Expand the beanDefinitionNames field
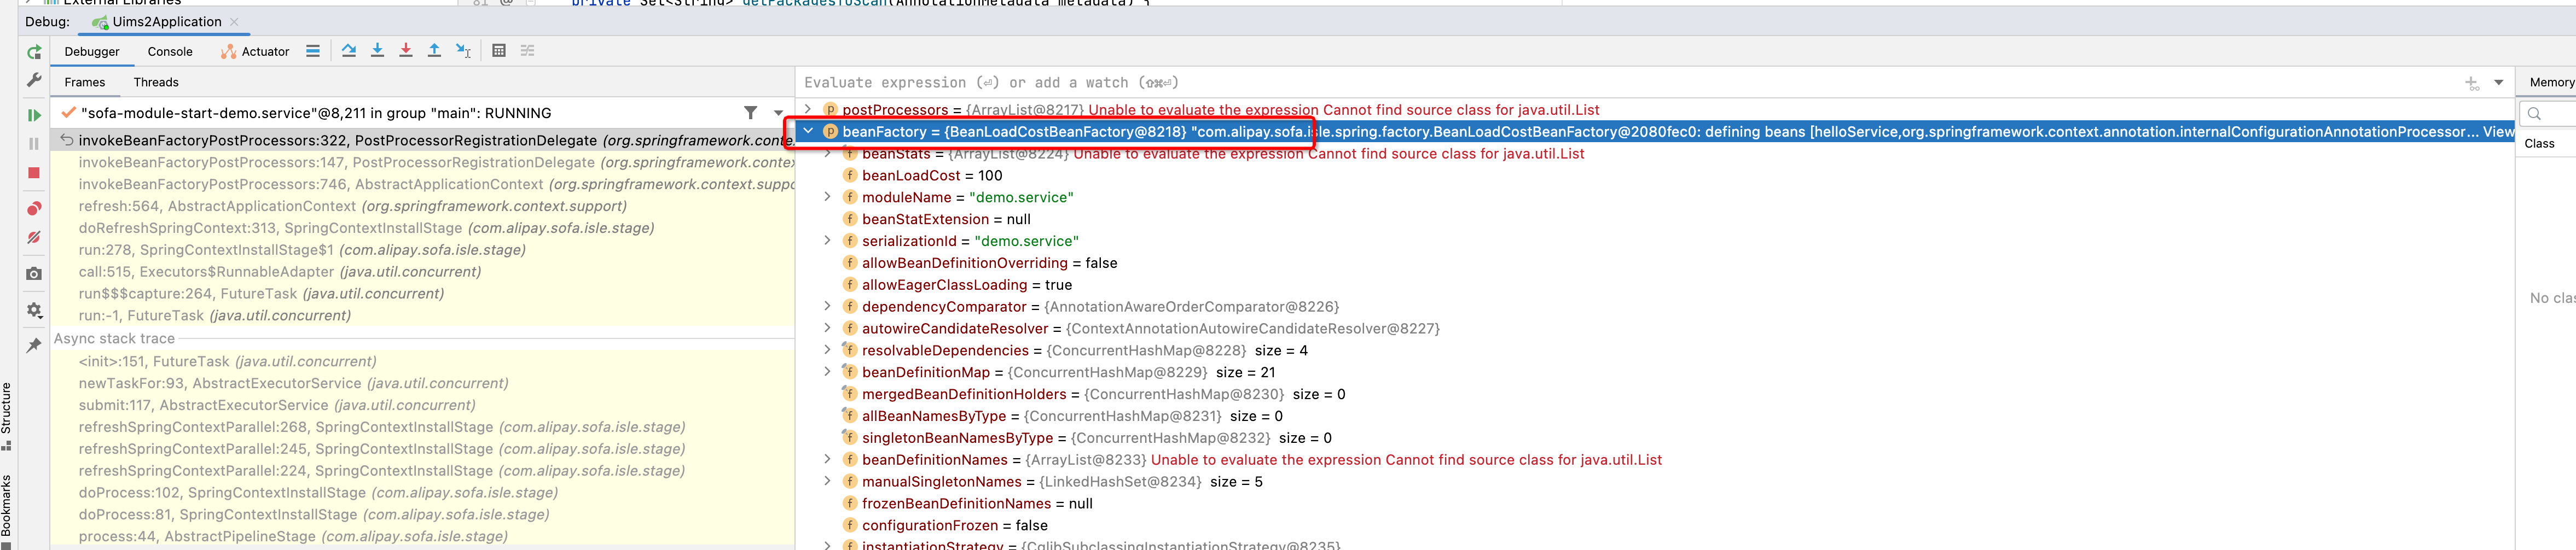2576x550 pixels. (x=828, y=460)
